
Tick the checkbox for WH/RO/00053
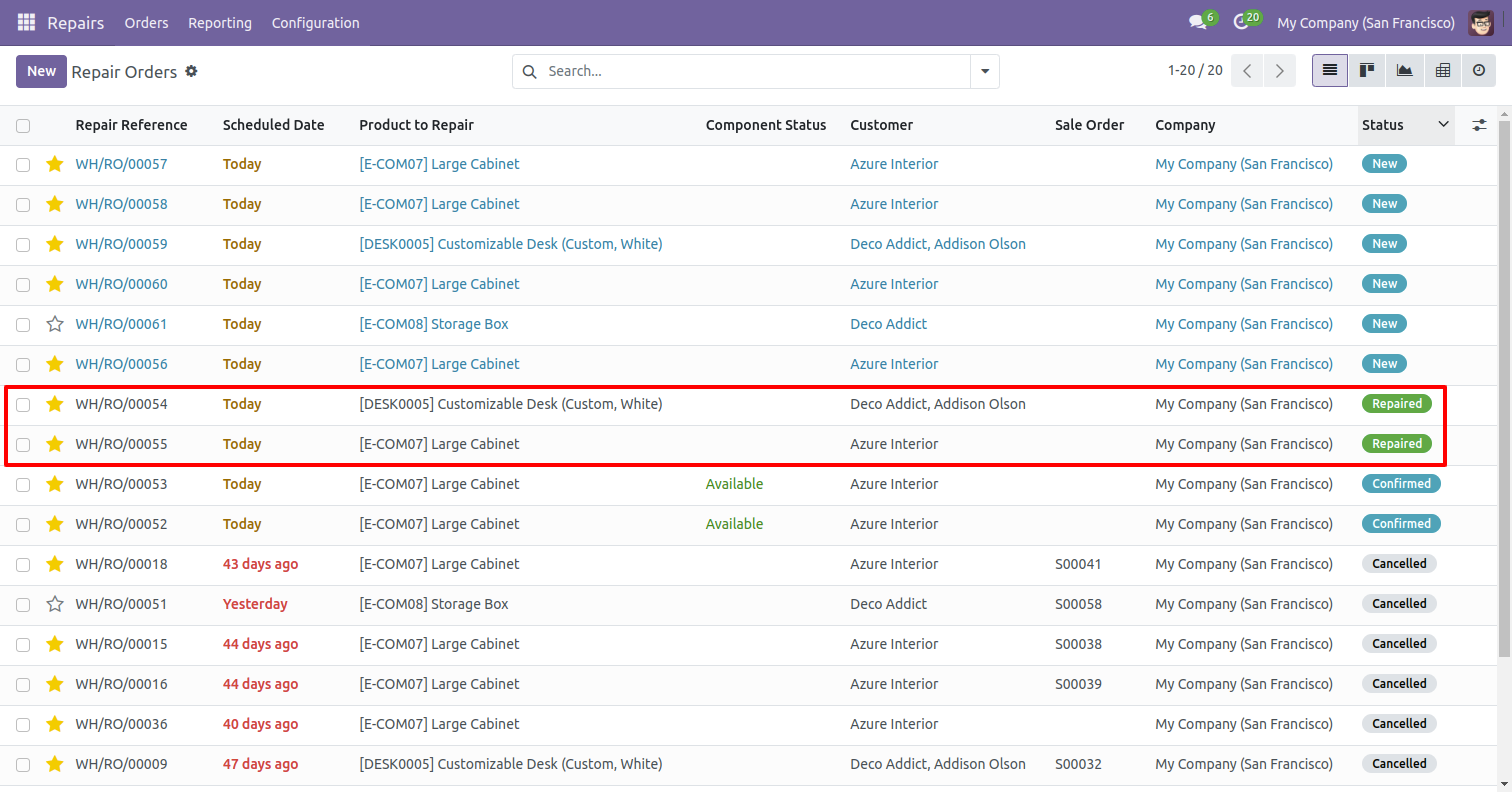coord(23,484)
